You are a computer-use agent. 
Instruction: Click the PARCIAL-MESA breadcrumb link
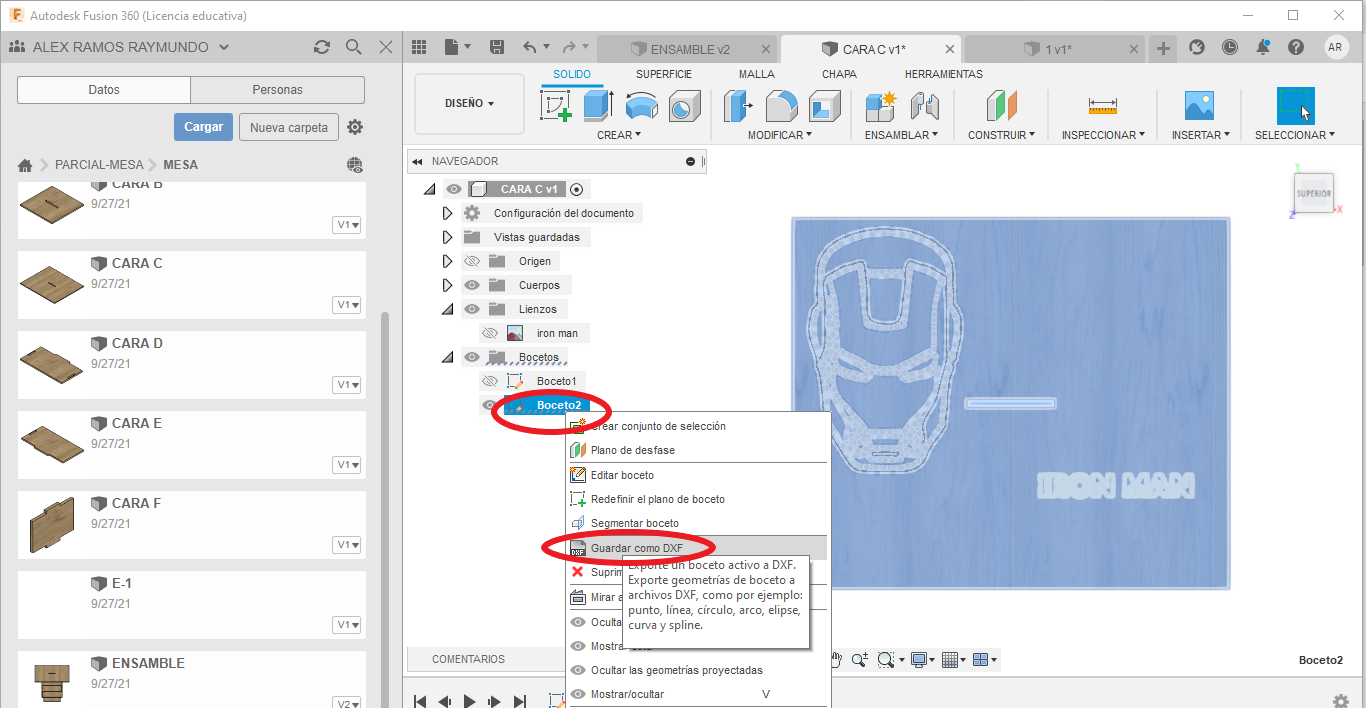coord(99,165)
